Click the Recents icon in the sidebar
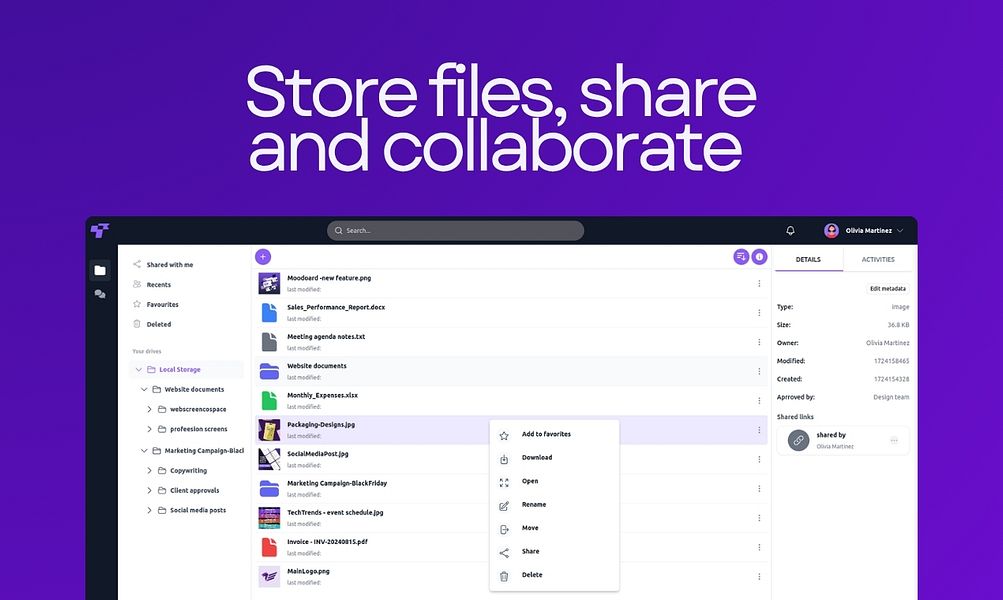Screen dimensions: 1003x600 [135, 284]
